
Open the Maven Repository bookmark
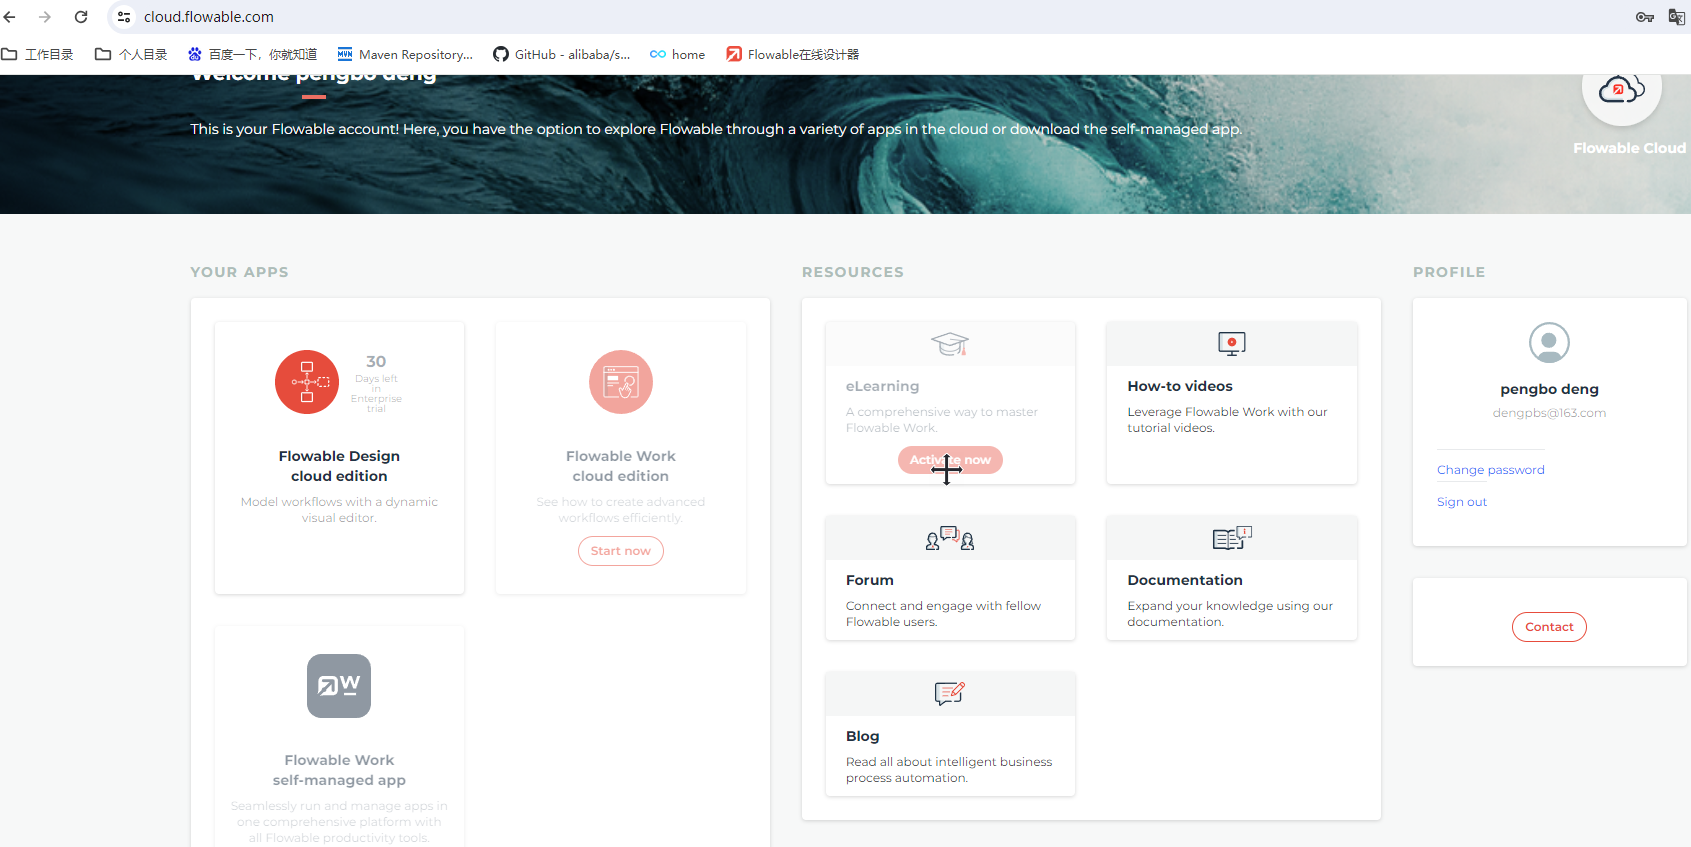point(405,54)
